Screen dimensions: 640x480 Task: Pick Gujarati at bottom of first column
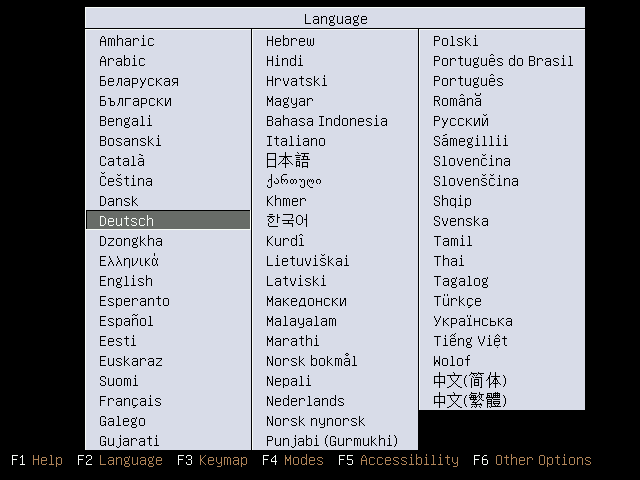[129, 441]
